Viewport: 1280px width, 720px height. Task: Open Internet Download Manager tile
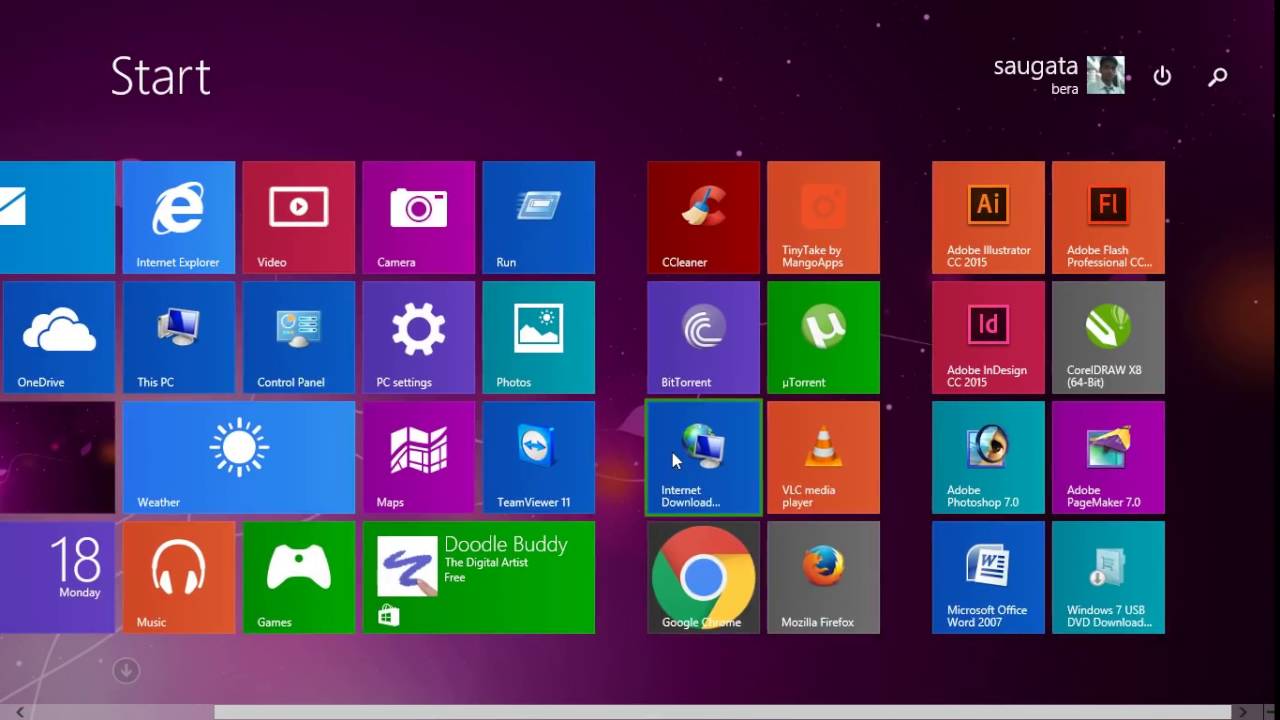pos(704,457)
